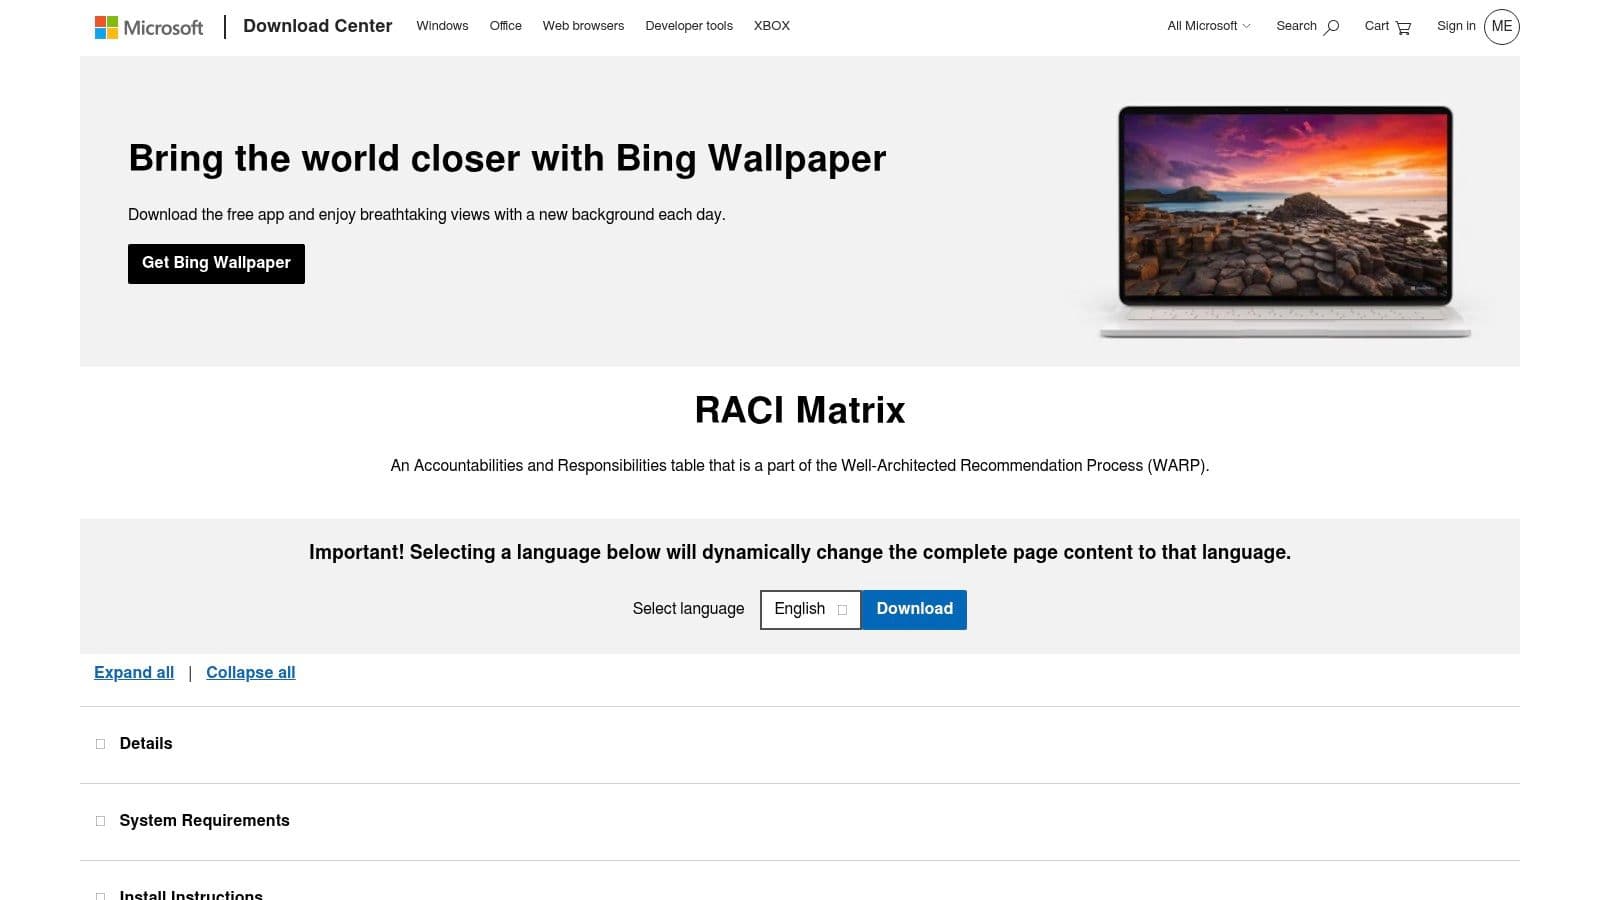The image size is (1600, 900).
Task: Open the Windows menu item
Action: tap(442, 26)
